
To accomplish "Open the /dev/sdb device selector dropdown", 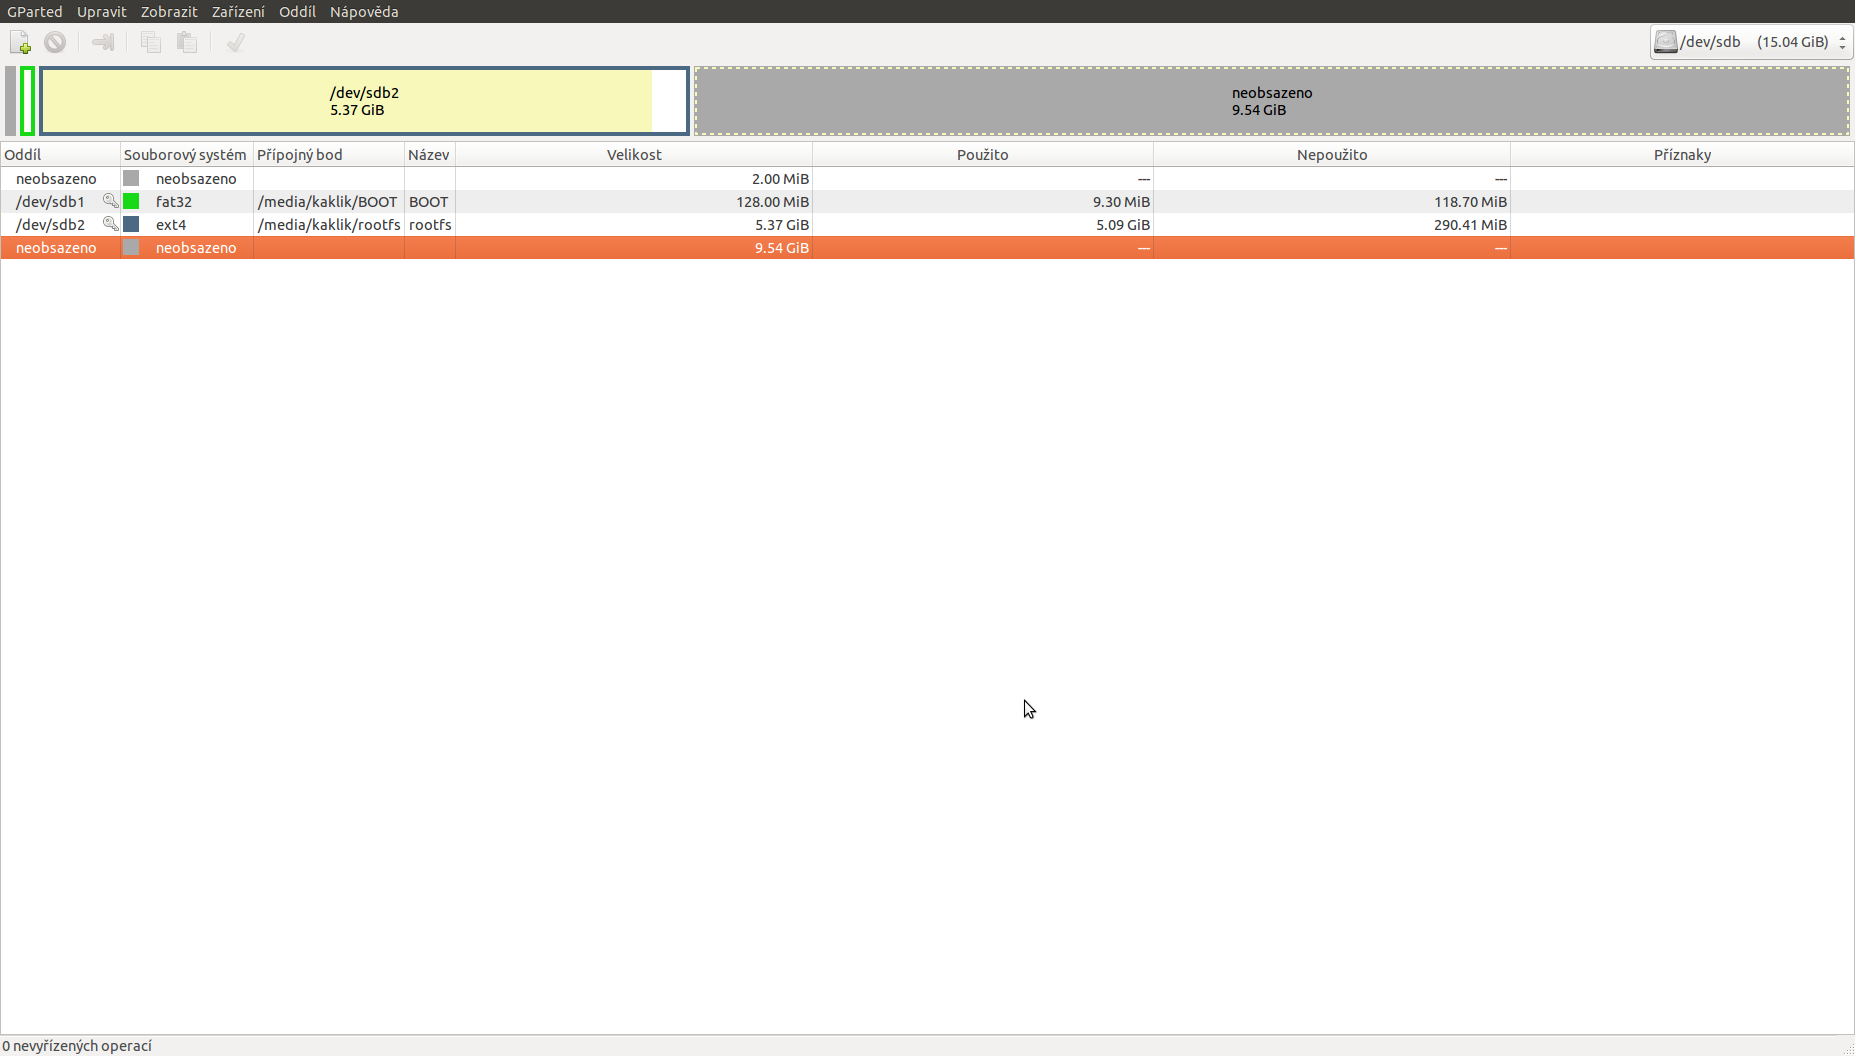I will click(x=1750, y=42).
